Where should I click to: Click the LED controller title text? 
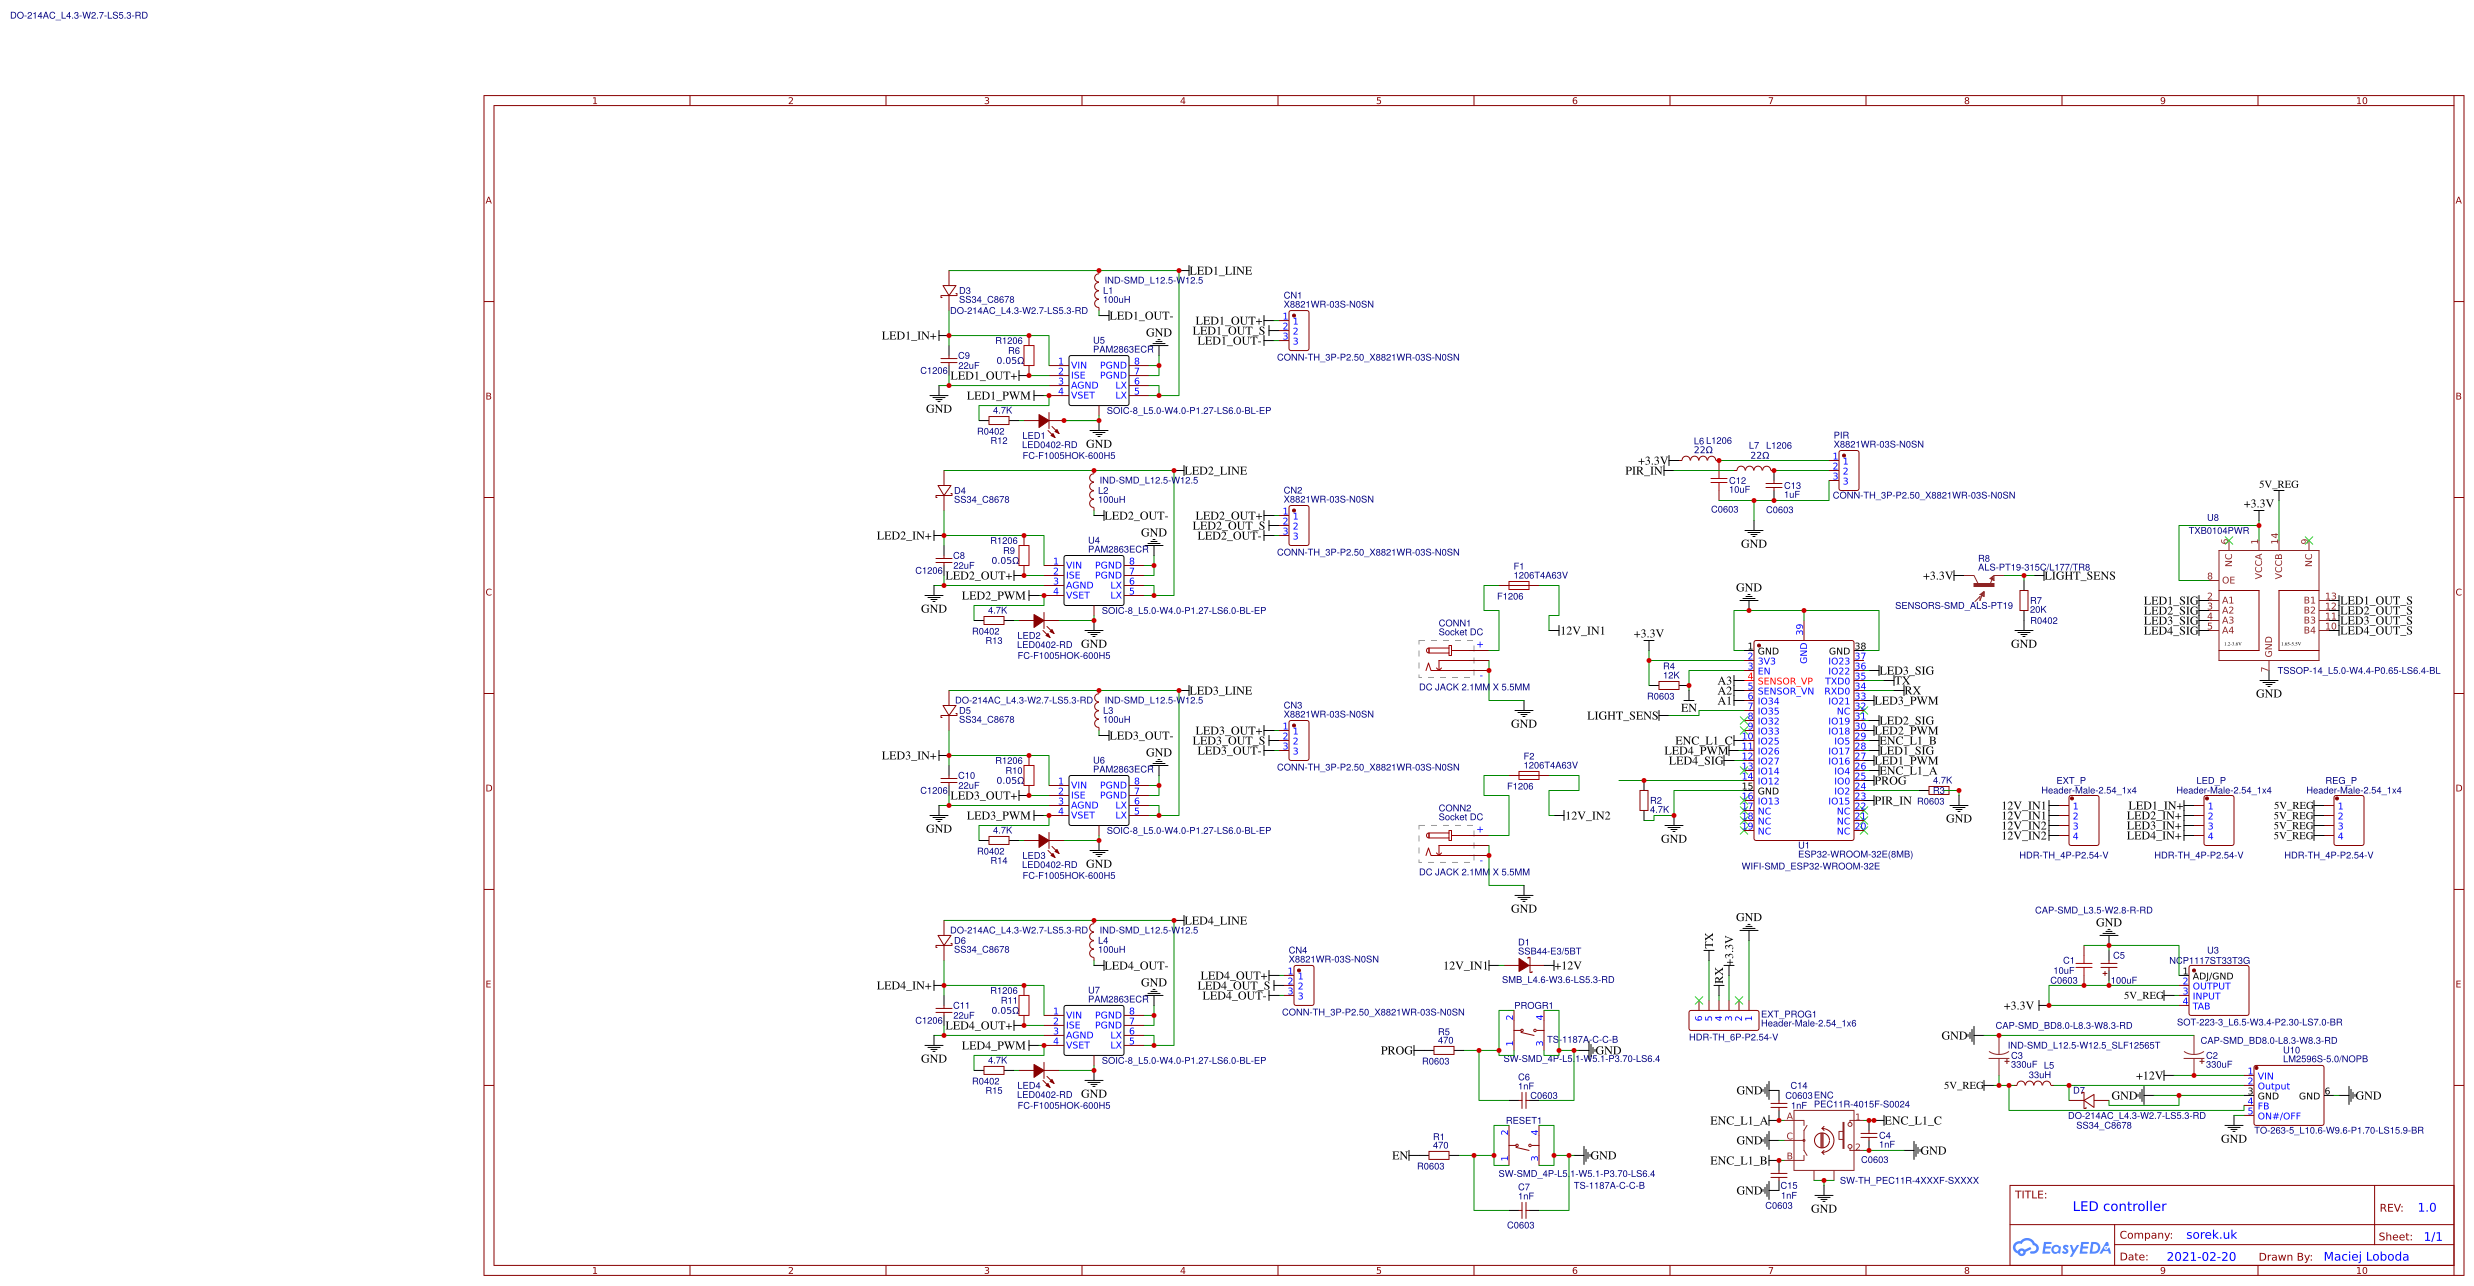click(x=2119, y=1207)
